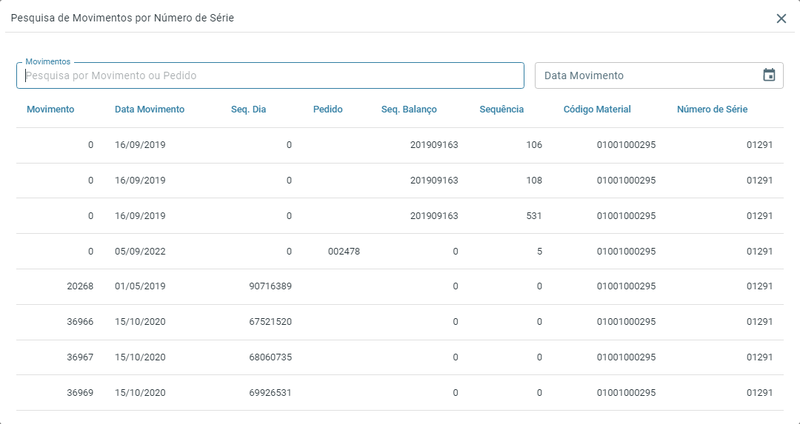
Task: Open the calendar date picker icon
Action: tap(769, 75)
